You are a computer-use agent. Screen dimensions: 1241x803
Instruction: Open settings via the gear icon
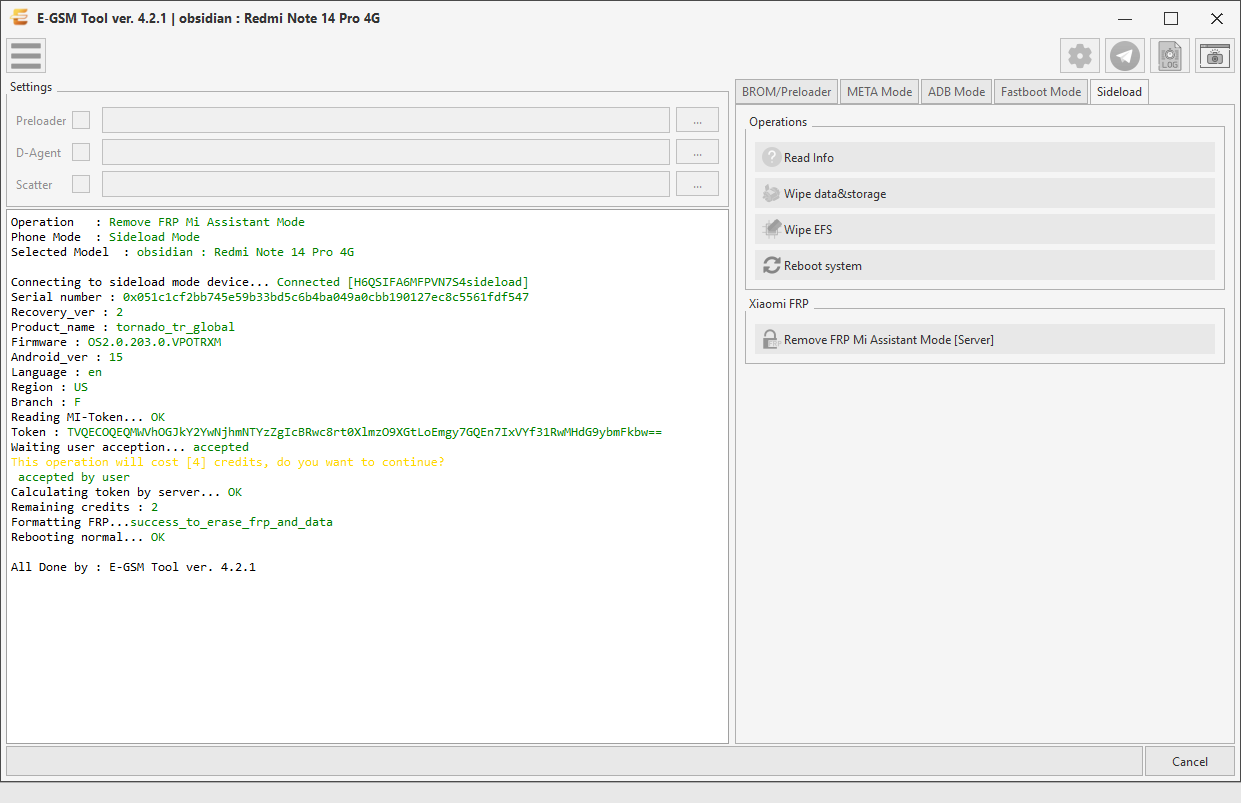(1080, 56)
